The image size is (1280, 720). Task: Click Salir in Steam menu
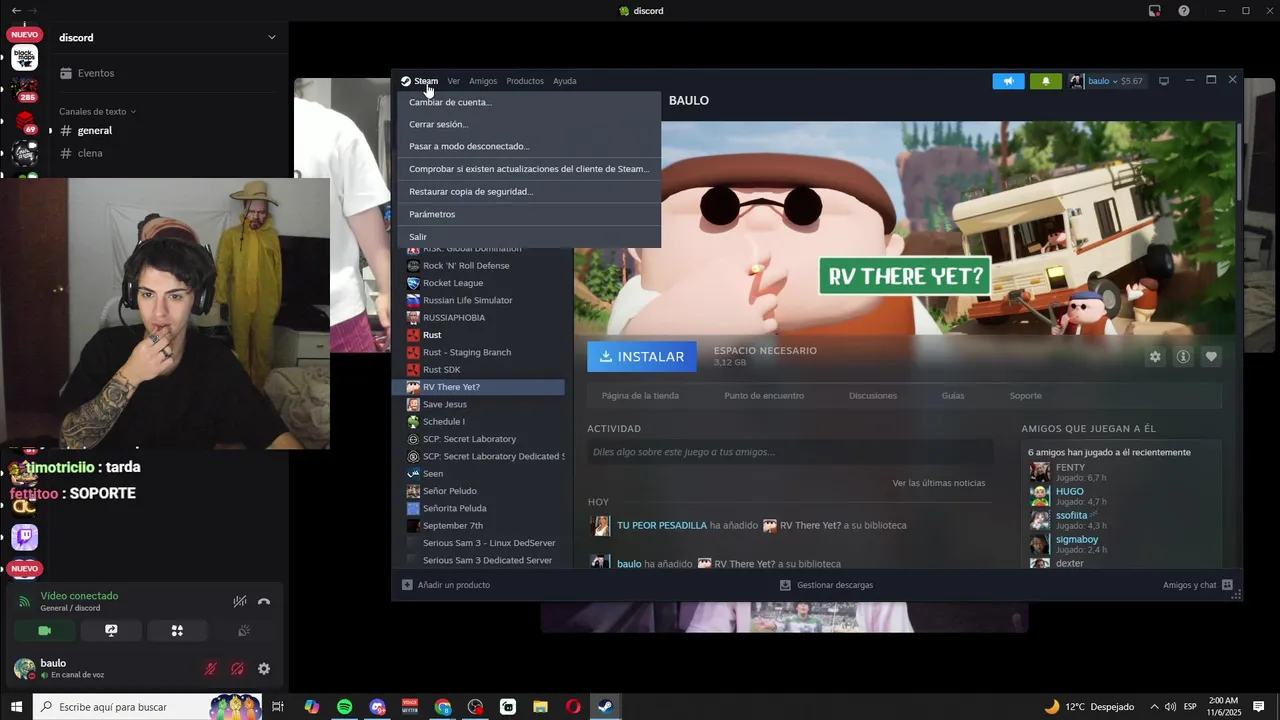click(x=529, y=237)
